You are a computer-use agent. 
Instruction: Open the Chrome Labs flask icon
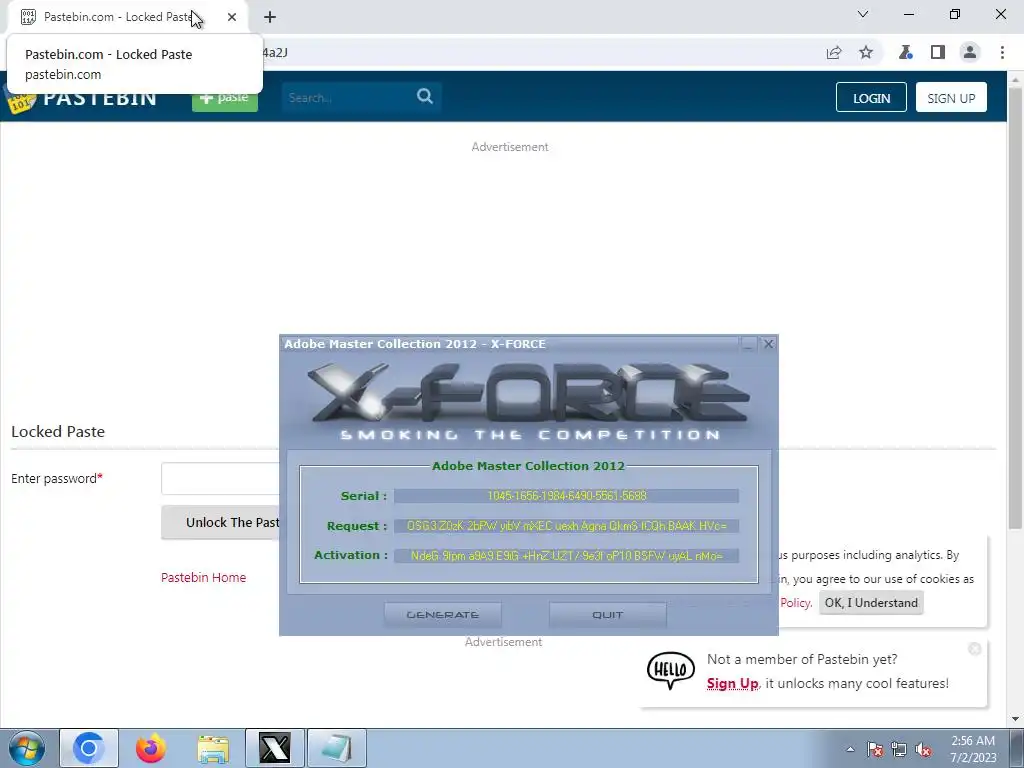[905, 52]
